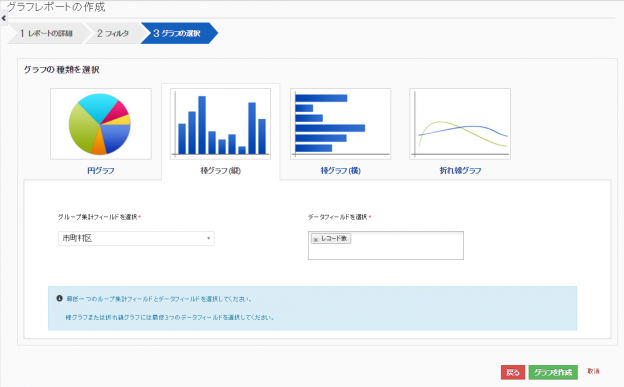Open the 市町村区 group field dropdown
The image size is (624, 387).
[136, 238]
